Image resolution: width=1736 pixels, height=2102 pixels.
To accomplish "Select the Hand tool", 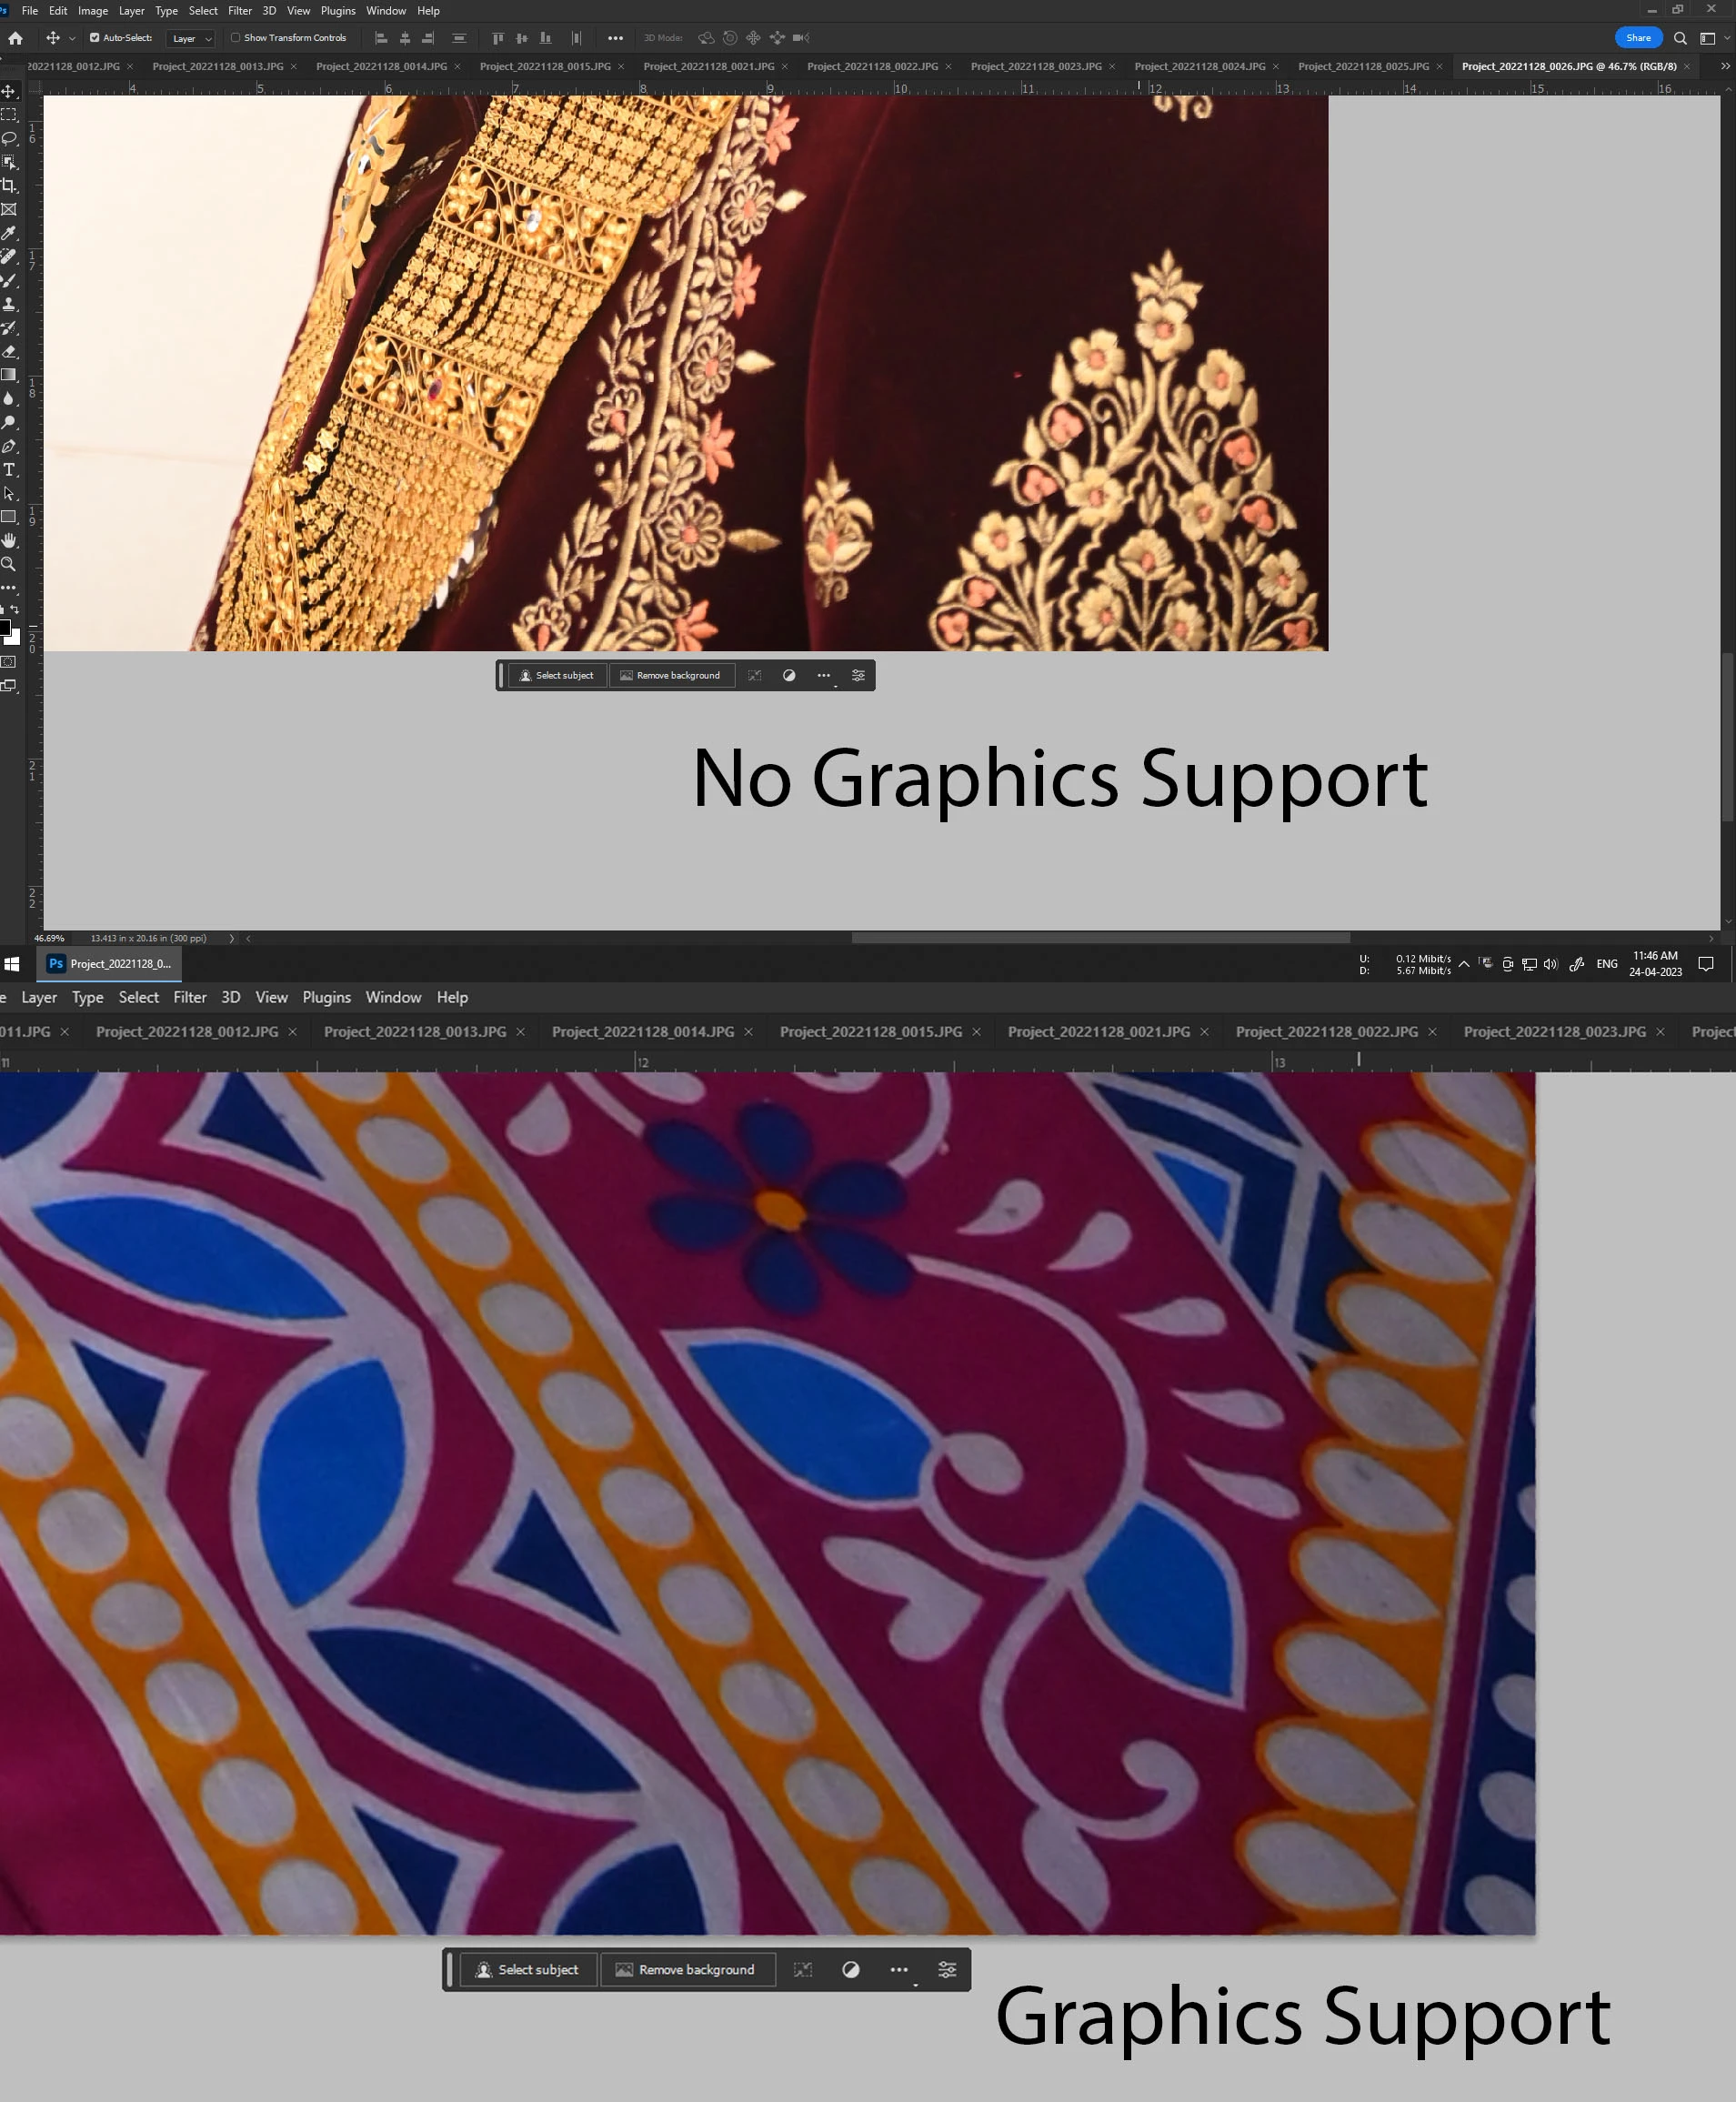I will coord(9,540).
